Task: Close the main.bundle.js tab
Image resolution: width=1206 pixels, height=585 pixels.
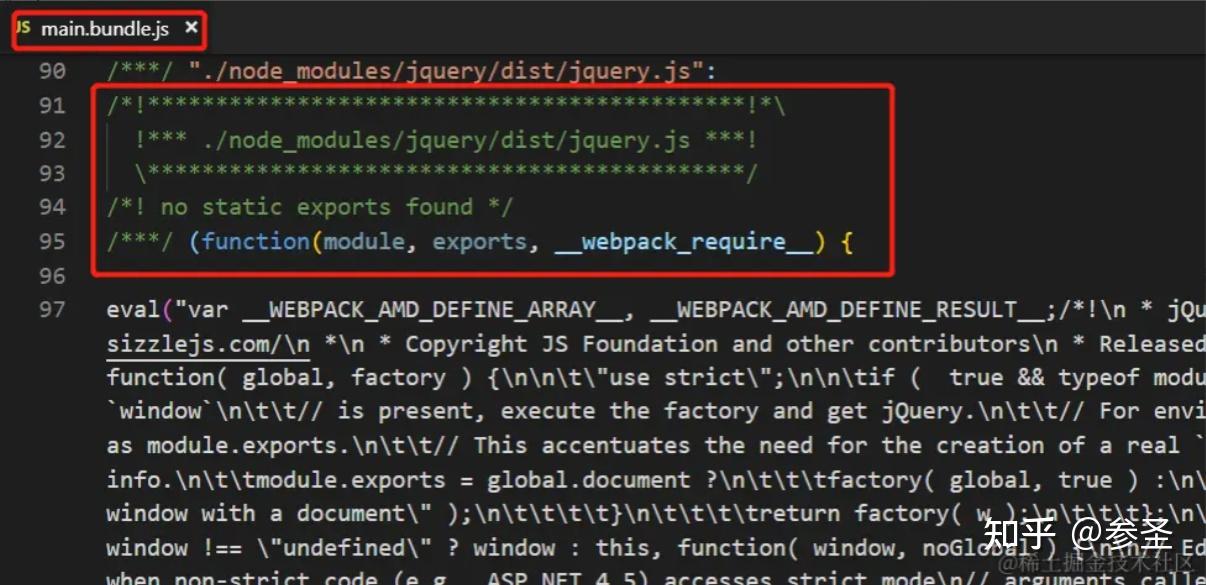Action: [190, 29]
